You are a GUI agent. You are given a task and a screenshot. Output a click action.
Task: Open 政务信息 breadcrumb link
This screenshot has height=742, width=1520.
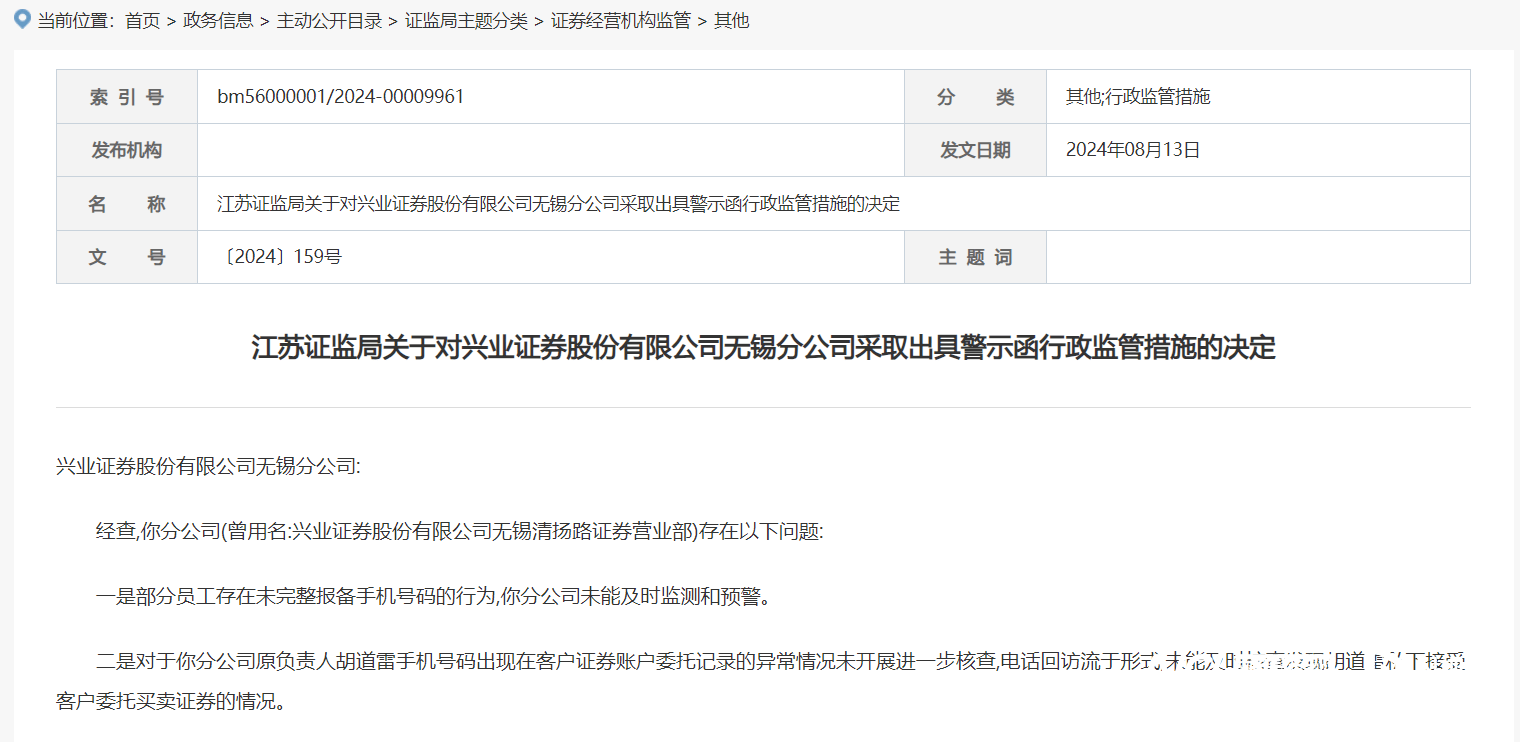pyautogui.click(x=218, y=21)
